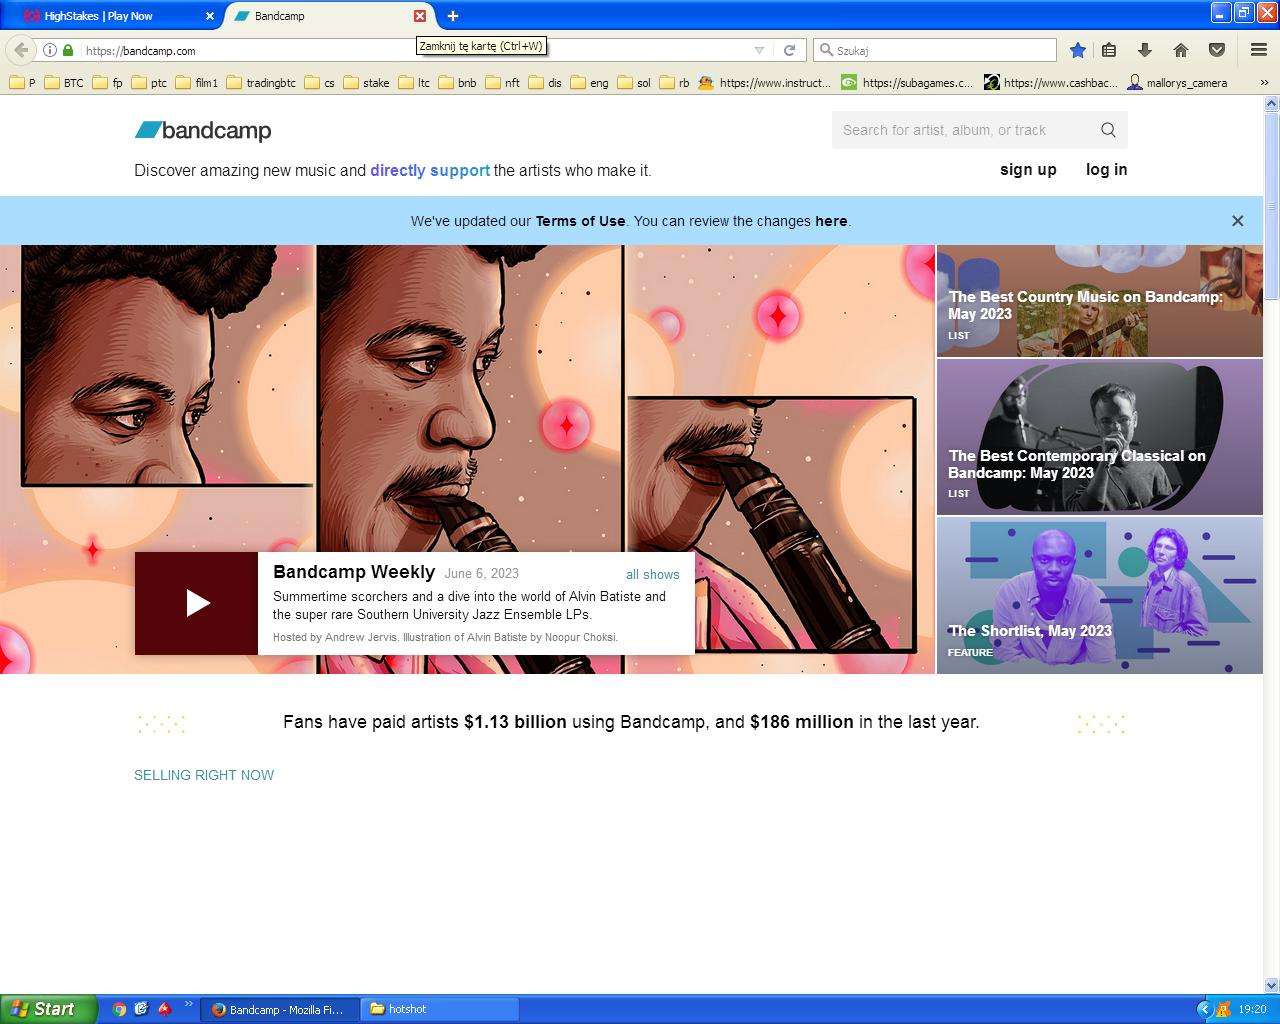Open The Shortlist, May 2023 feature

point(1099,595)
